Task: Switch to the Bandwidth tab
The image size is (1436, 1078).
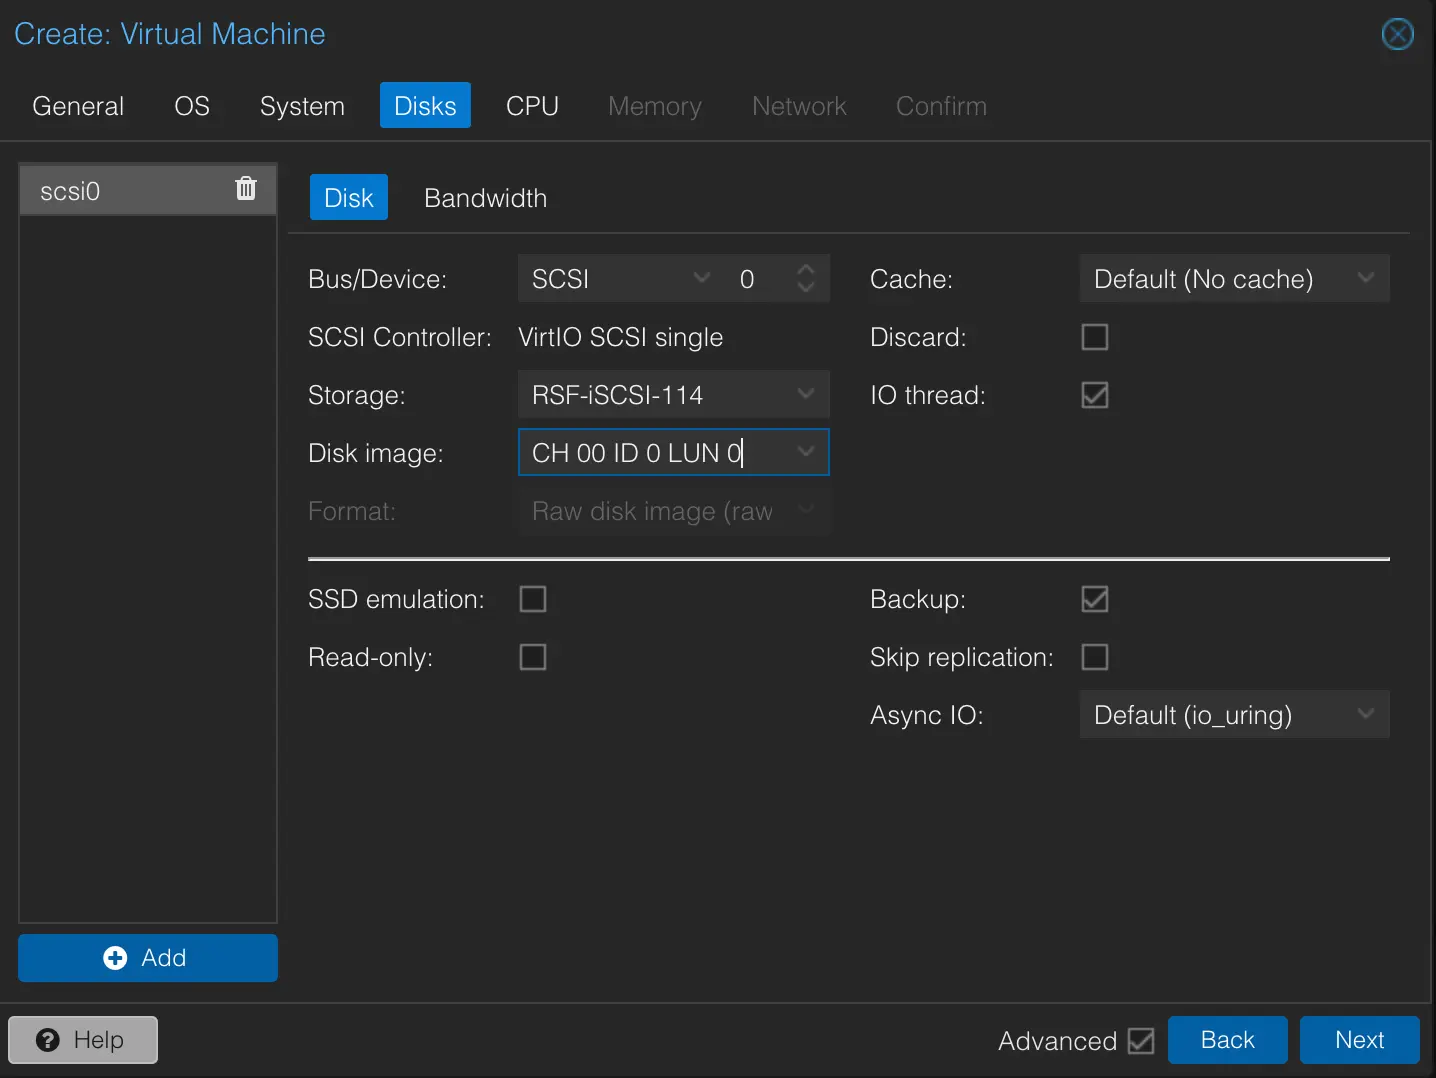Action: click(485, 197)
